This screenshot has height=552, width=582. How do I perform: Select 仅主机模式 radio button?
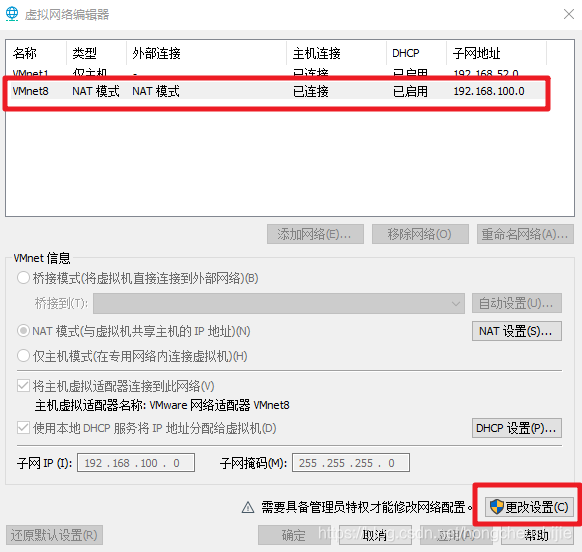[x=23, y=356]
